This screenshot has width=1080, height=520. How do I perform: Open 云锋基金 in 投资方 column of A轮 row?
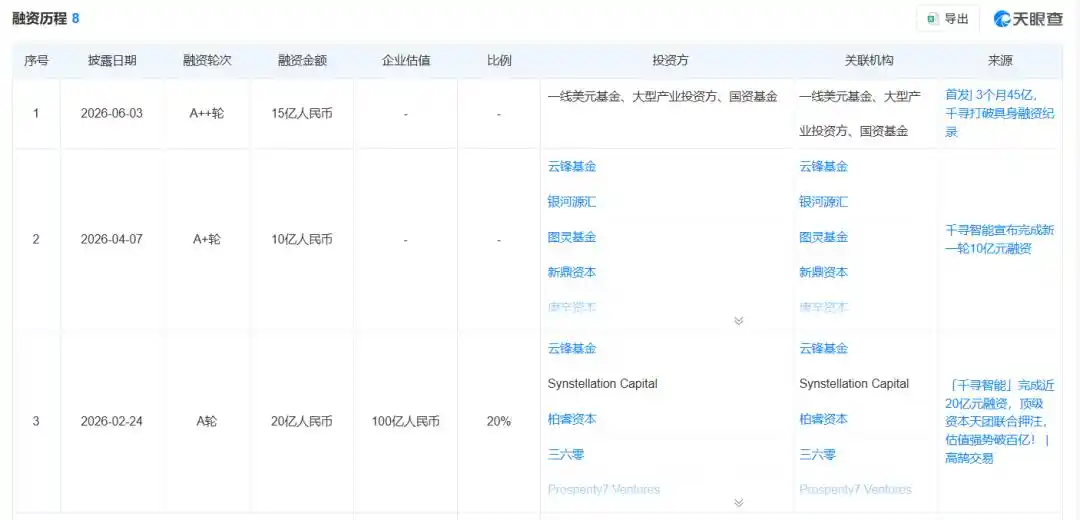coord(572,349)
